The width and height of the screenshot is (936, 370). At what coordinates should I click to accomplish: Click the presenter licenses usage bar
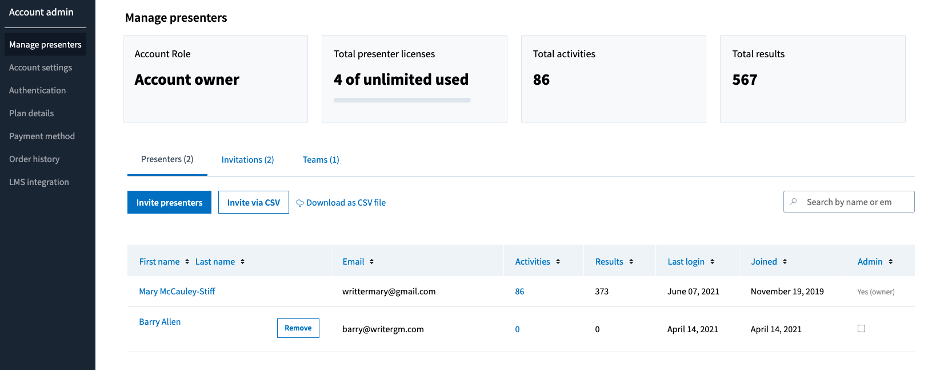[x=402, y=100]
